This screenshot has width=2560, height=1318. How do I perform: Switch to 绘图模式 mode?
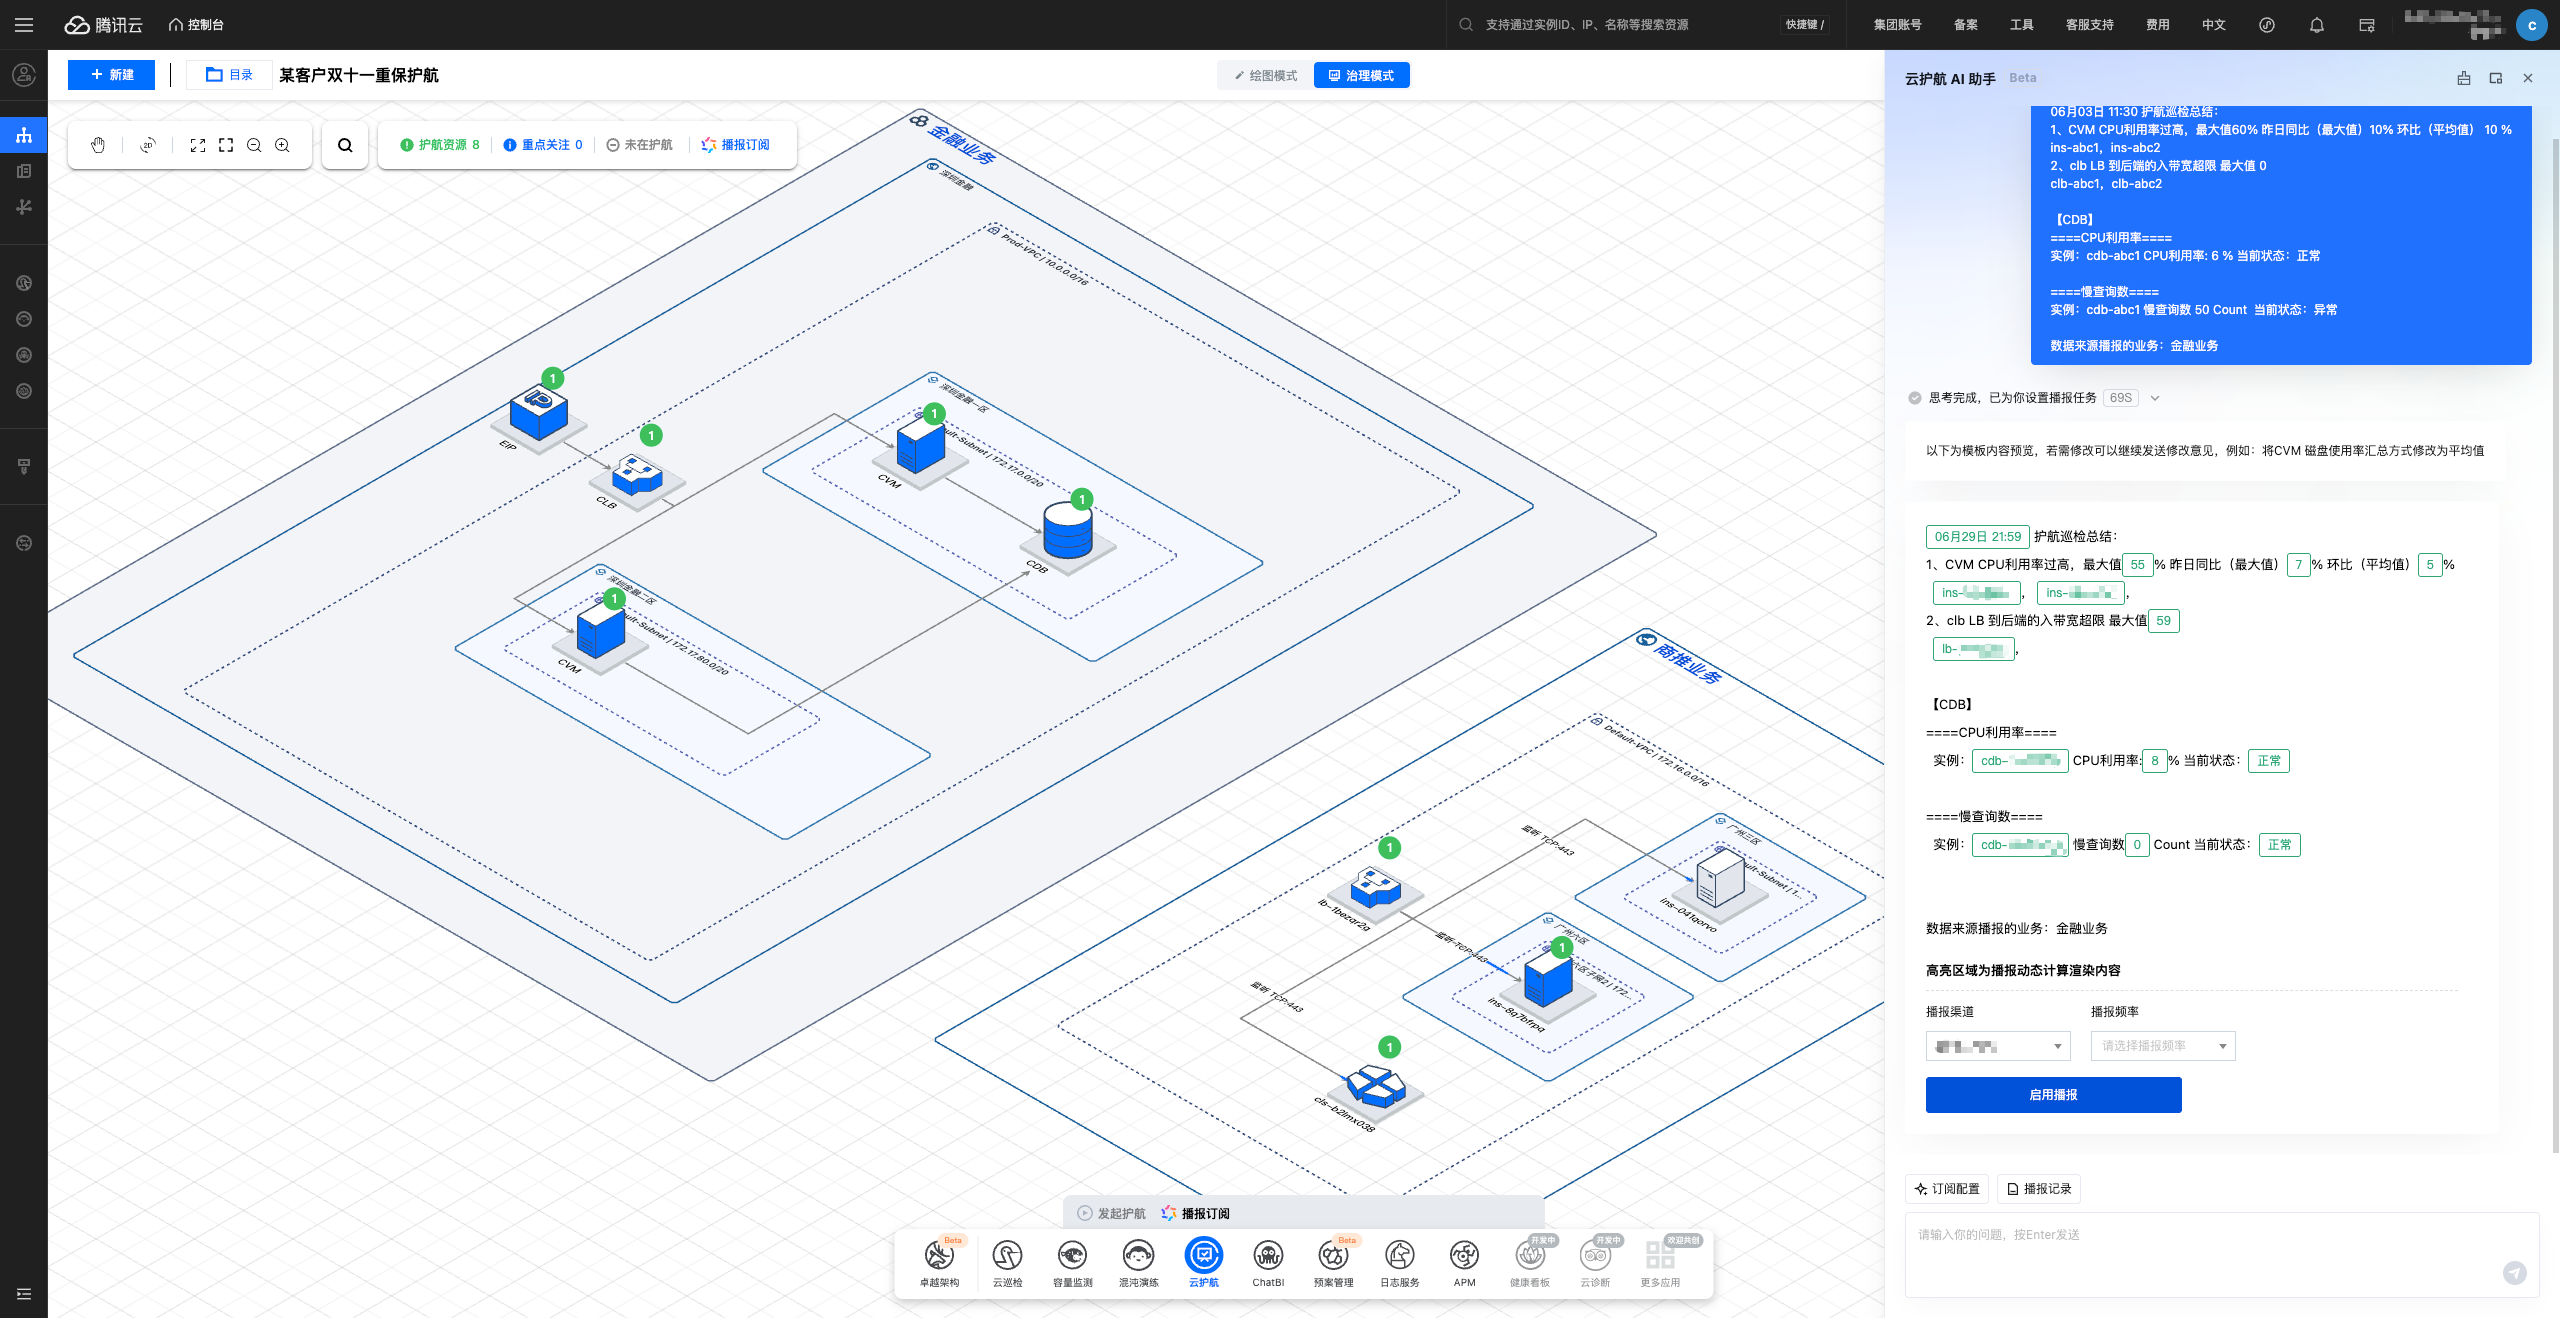pos(1265,76)
